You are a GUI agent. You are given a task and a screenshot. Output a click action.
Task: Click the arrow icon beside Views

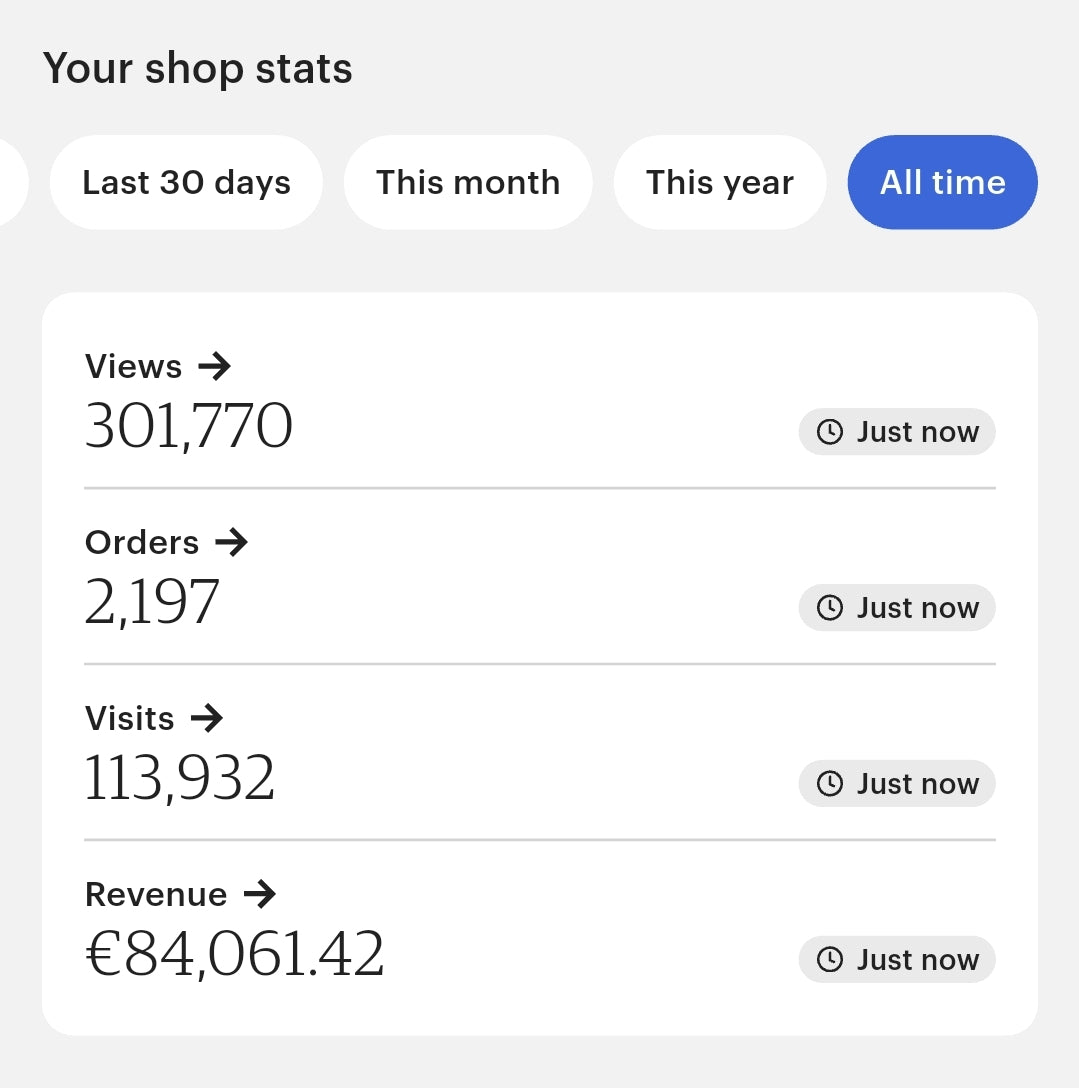point(214,367)
